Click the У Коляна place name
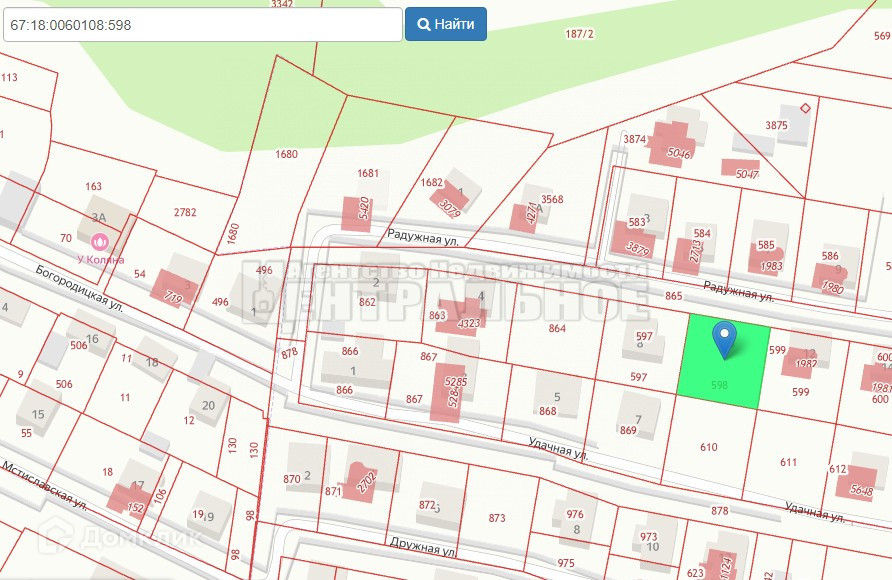Image resolution: width=892 pixels, height=580 pixels. [101, 260]
